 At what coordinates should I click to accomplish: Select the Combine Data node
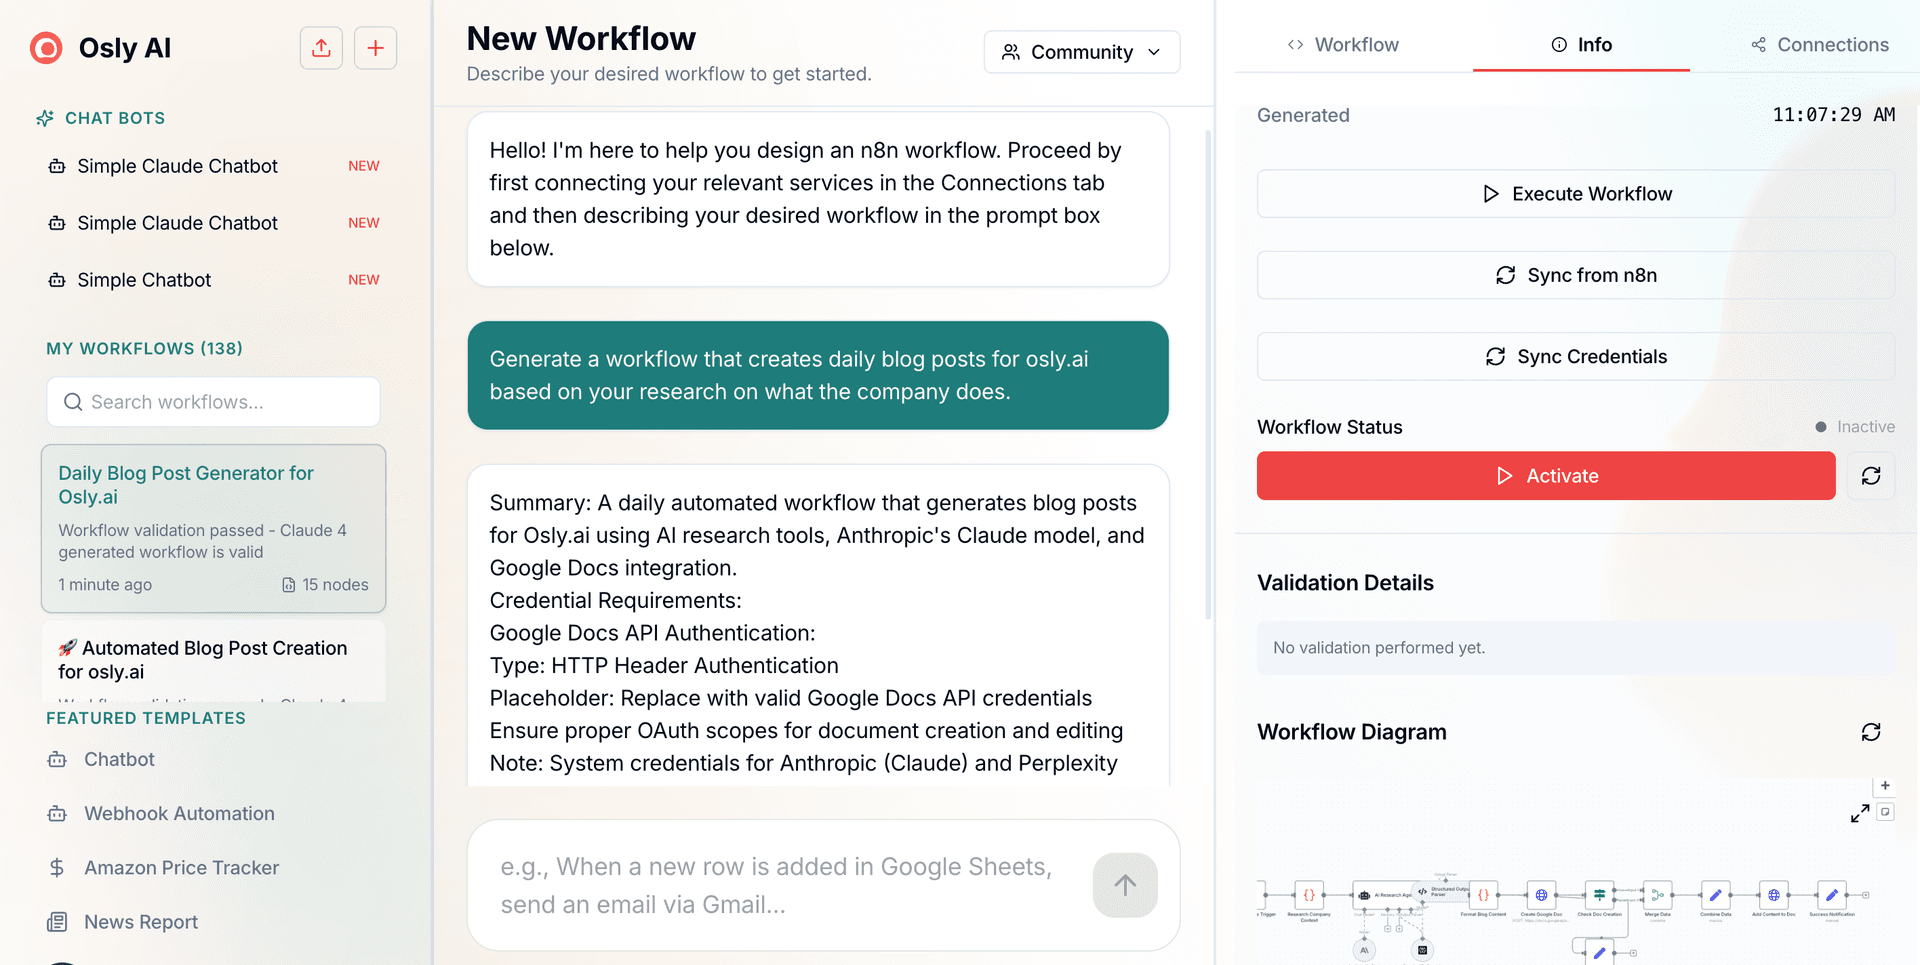click(1715, 895)
